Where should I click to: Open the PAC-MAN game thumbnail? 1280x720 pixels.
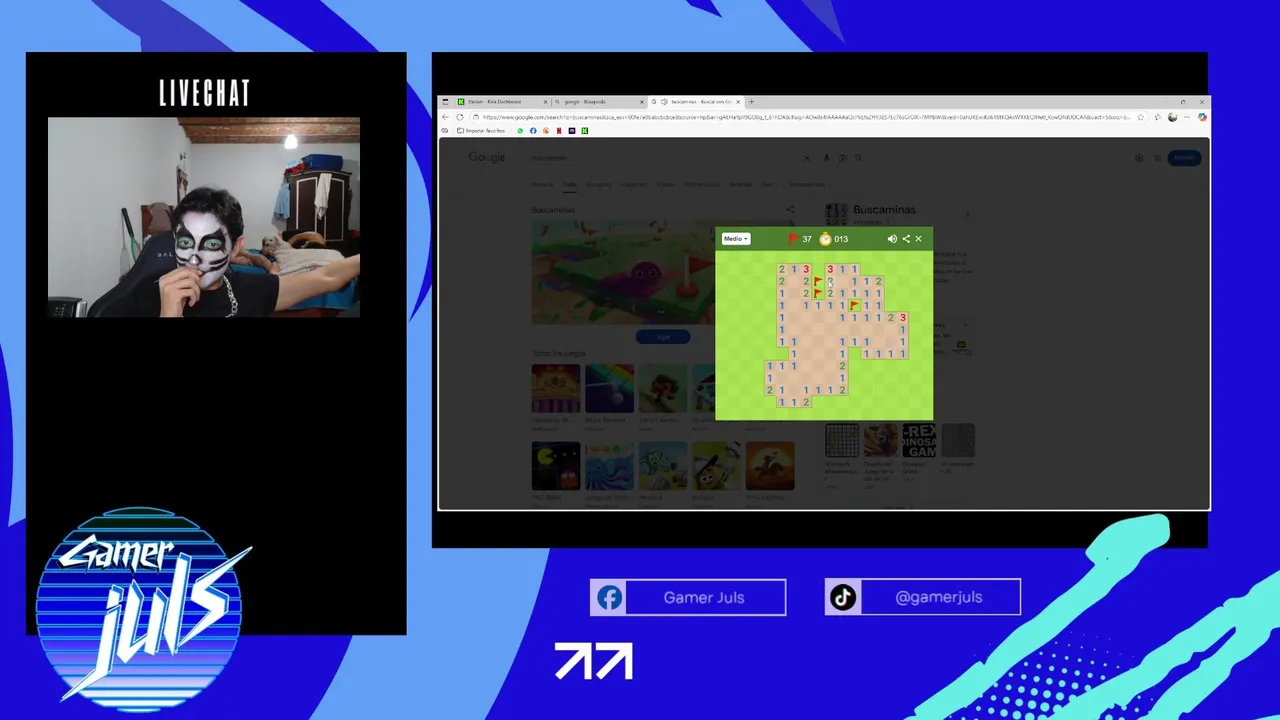pos(556,466)
